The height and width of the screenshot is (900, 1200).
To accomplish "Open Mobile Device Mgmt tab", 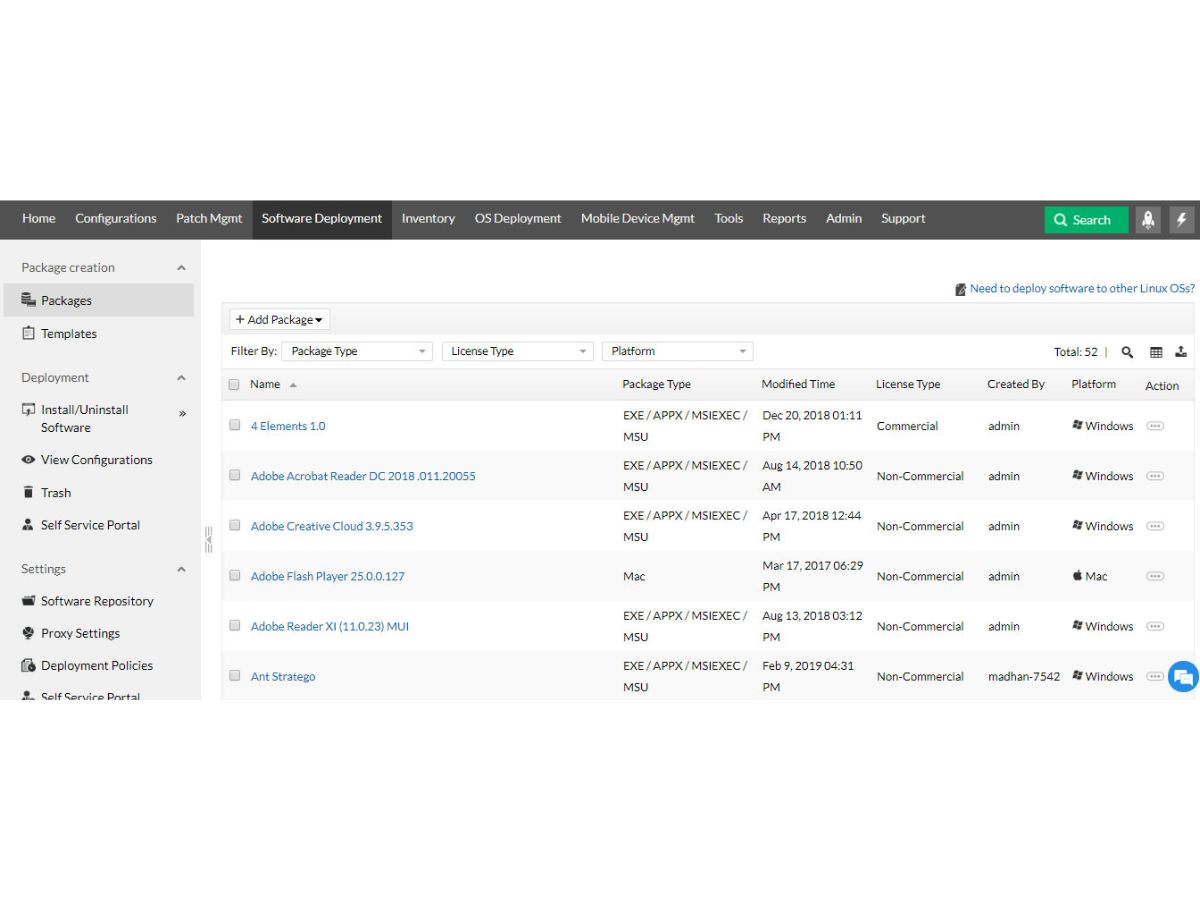I will (638, 219).
